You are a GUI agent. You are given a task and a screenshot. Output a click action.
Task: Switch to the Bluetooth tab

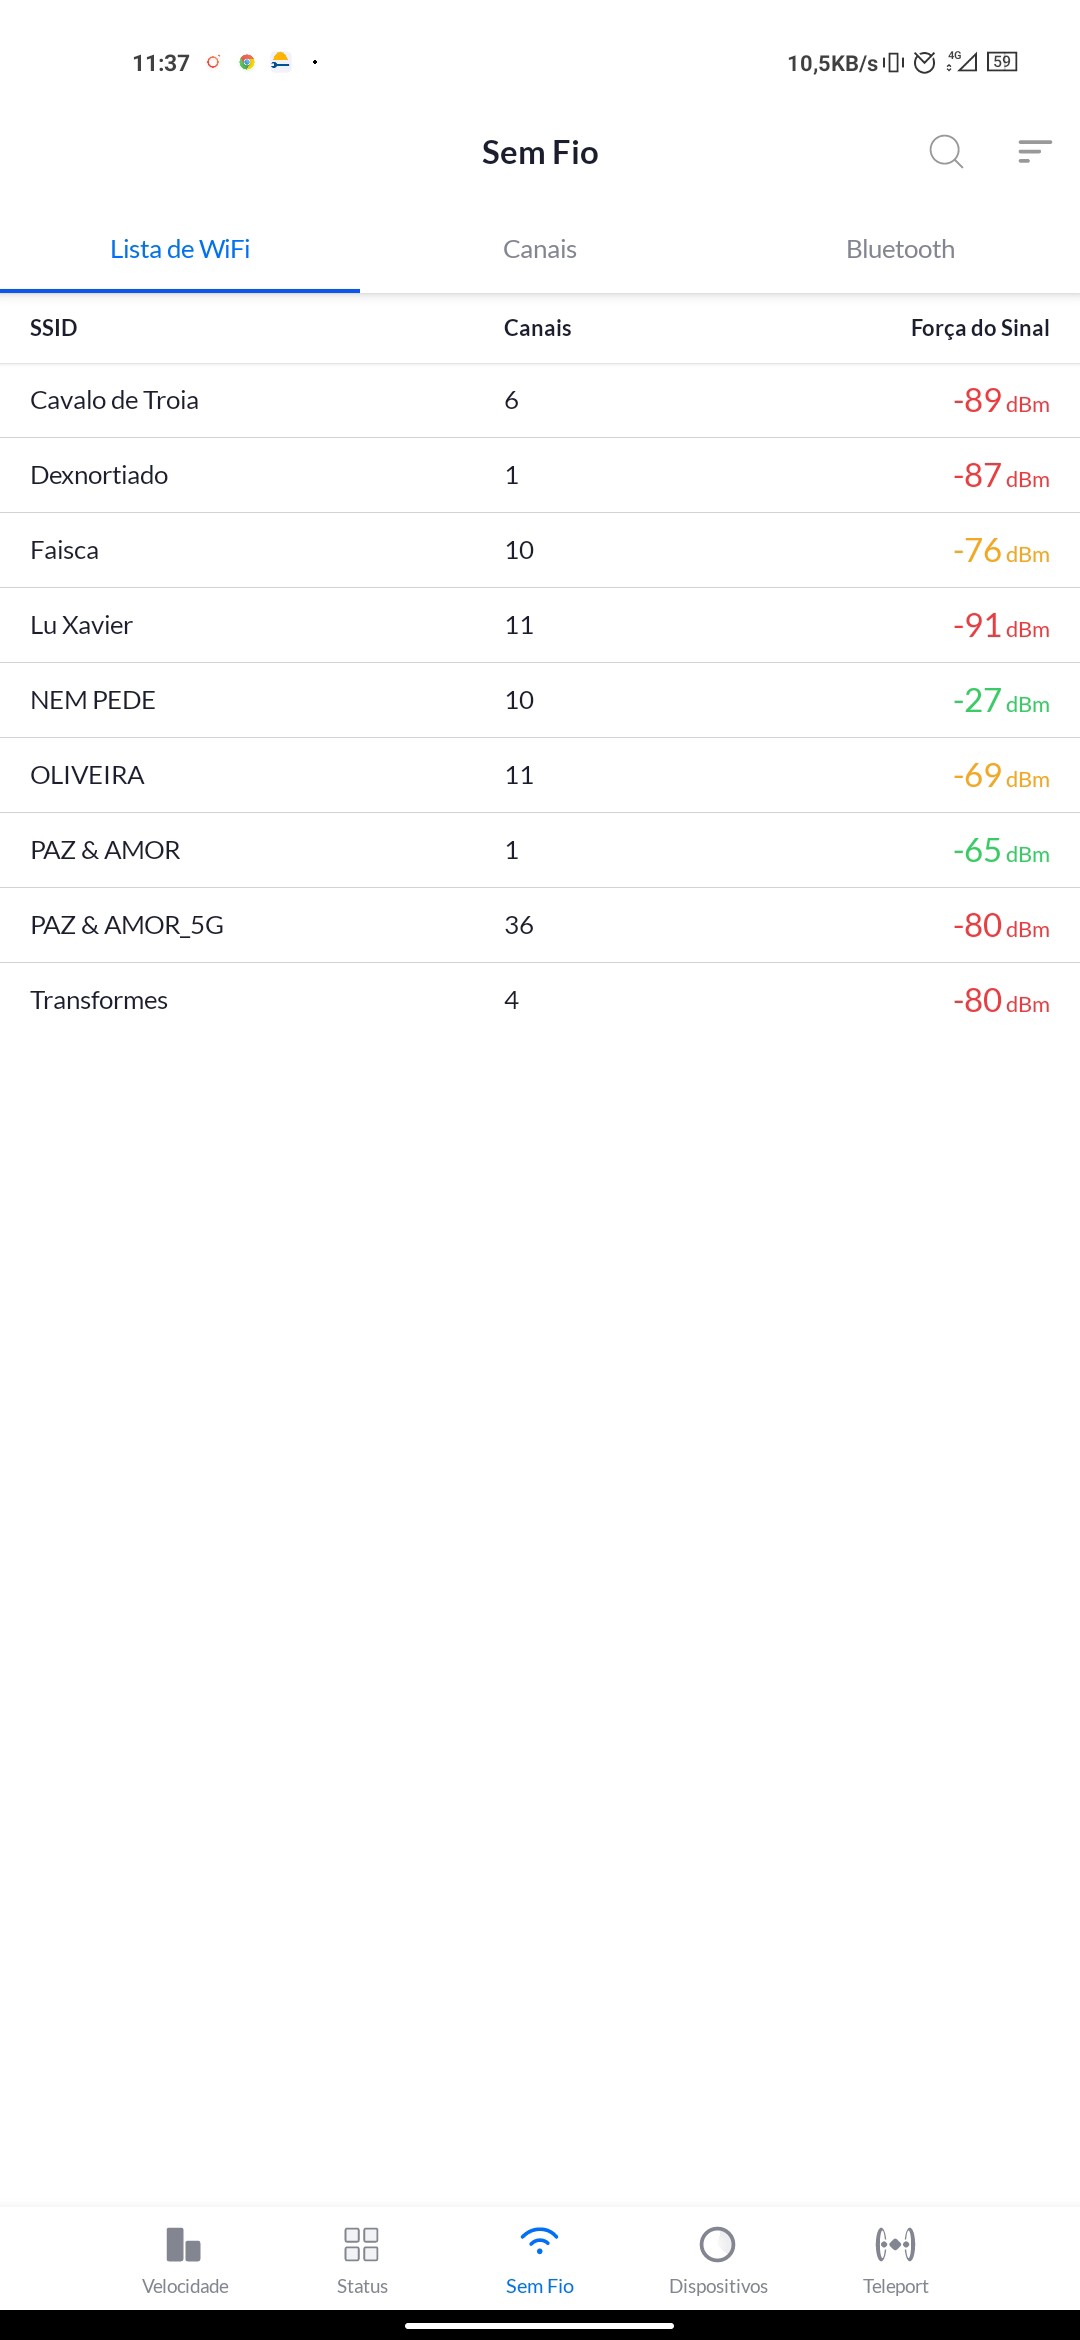tap(900, 249)
